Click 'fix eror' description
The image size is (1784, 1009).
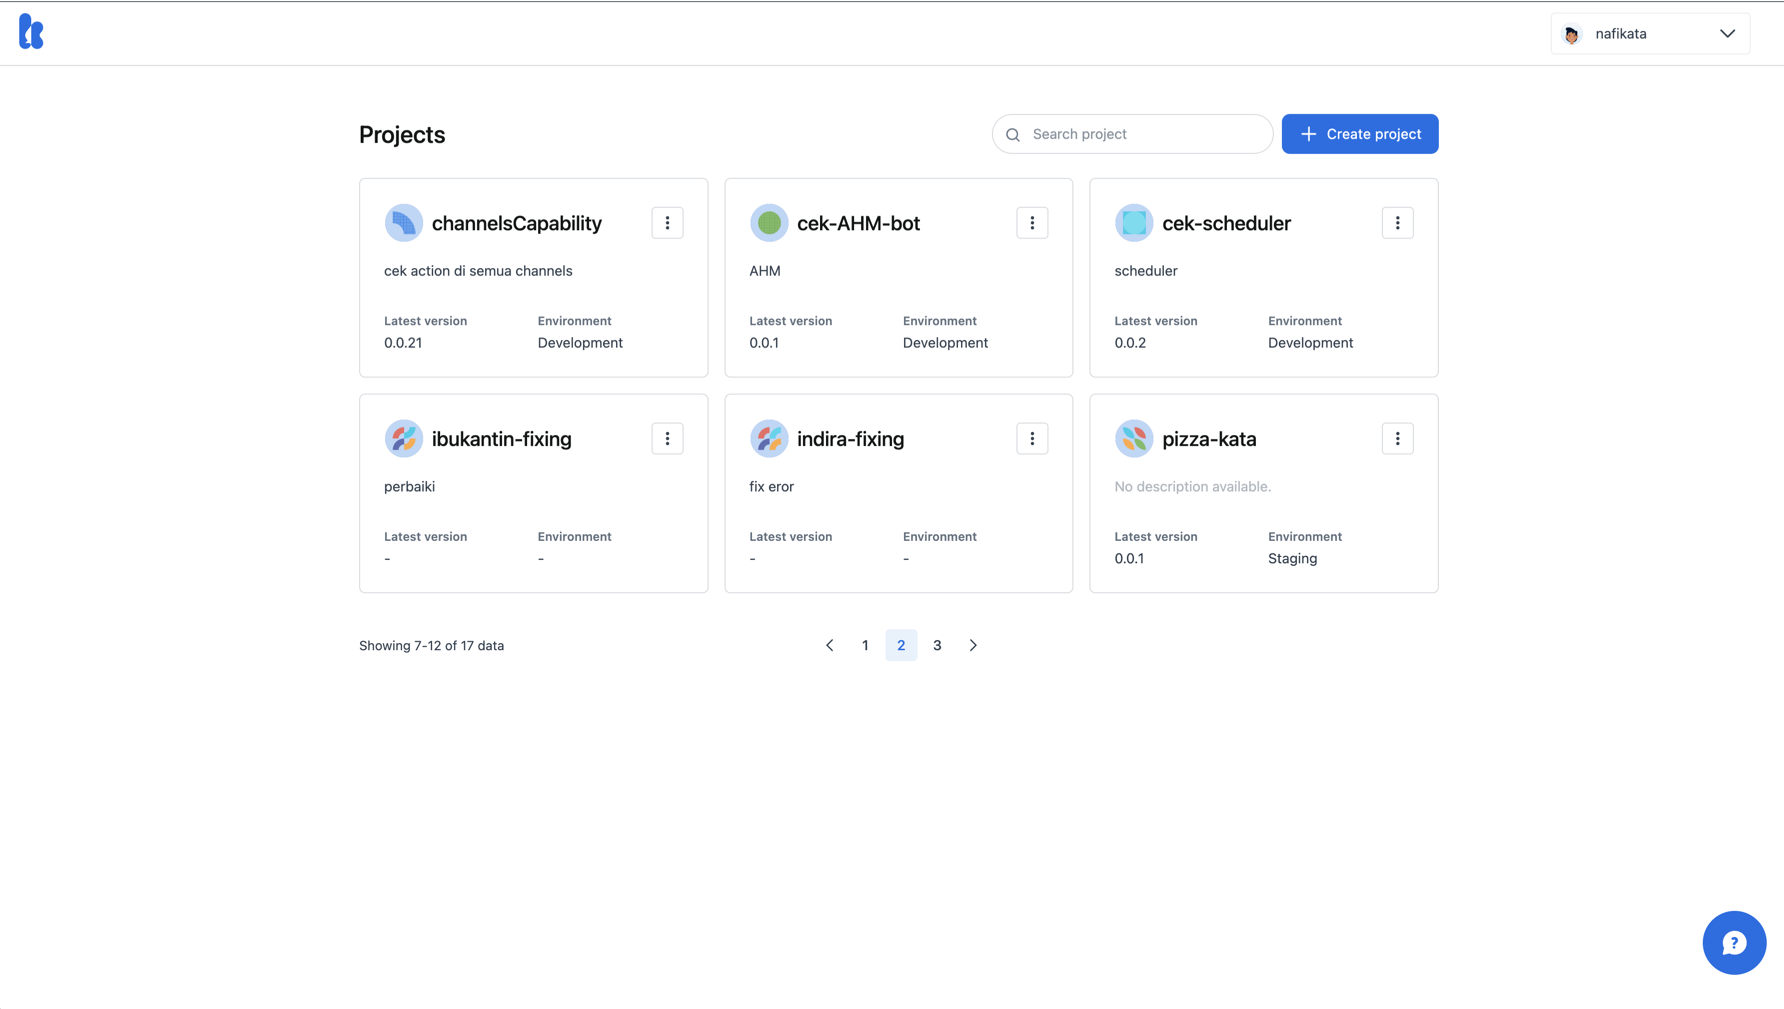click(771, 487)
